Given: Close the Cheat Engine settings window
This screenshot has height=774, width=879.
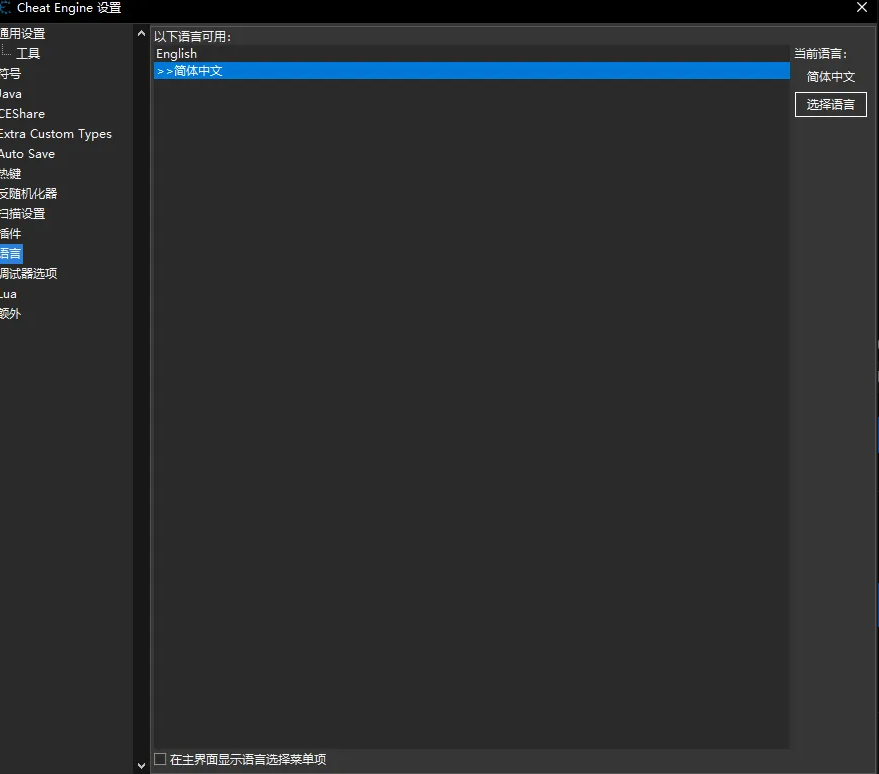Looking at the screenshot, I should [x=862, y=7].
